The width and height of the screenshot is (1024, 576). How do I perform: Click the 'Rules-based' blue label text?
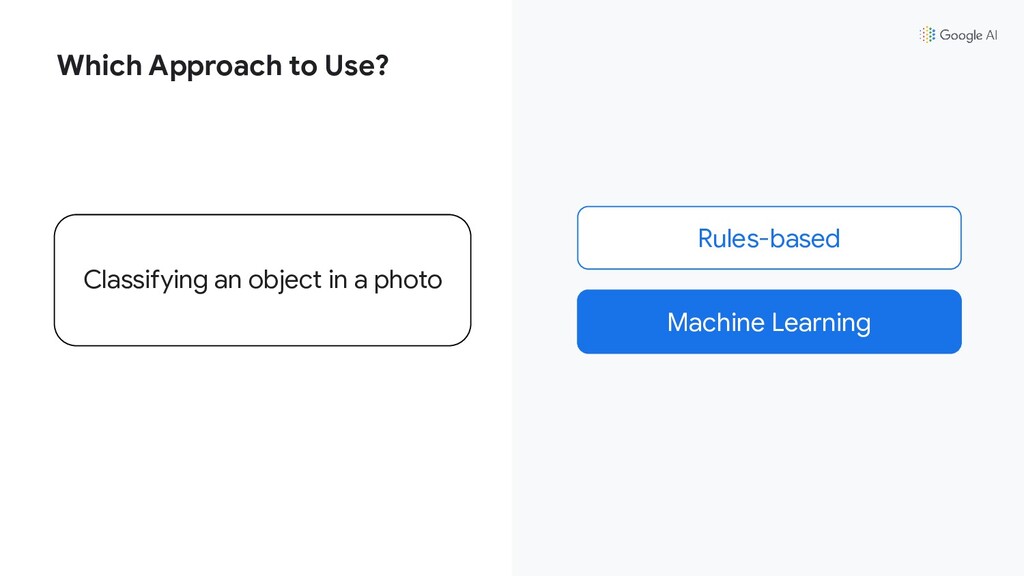pos(769,238)
